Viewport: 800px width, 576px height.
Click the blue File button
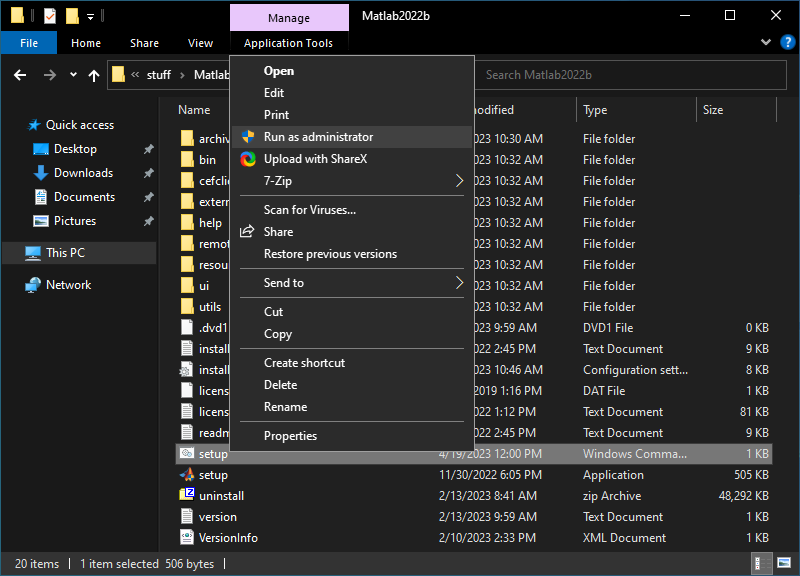click(x=29, y=43)
